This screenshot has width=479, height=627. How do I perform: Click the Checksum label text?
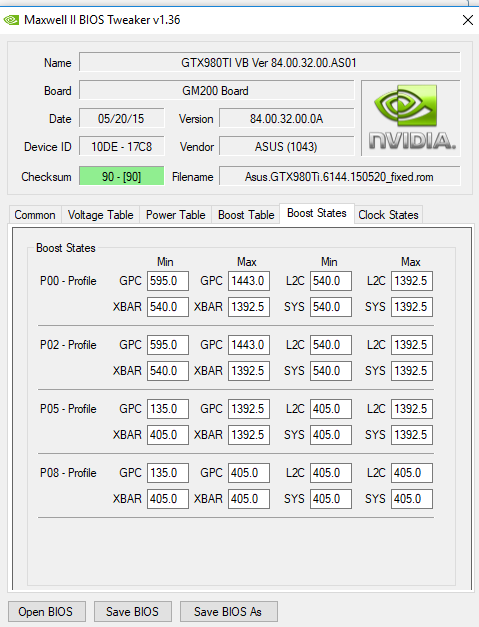[x=46, y=176]
